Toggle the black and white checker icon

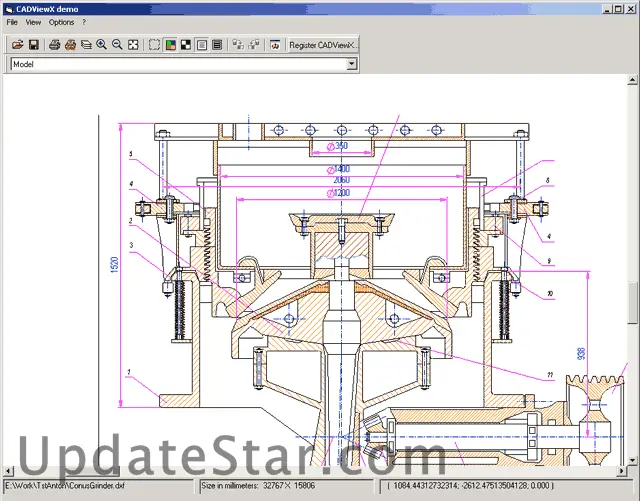(186, 45)
